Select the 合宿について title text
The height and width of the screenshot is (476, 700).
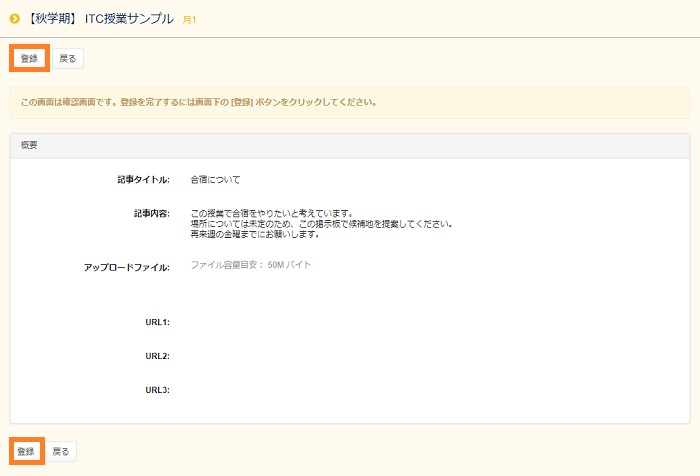tap(216, 180)
